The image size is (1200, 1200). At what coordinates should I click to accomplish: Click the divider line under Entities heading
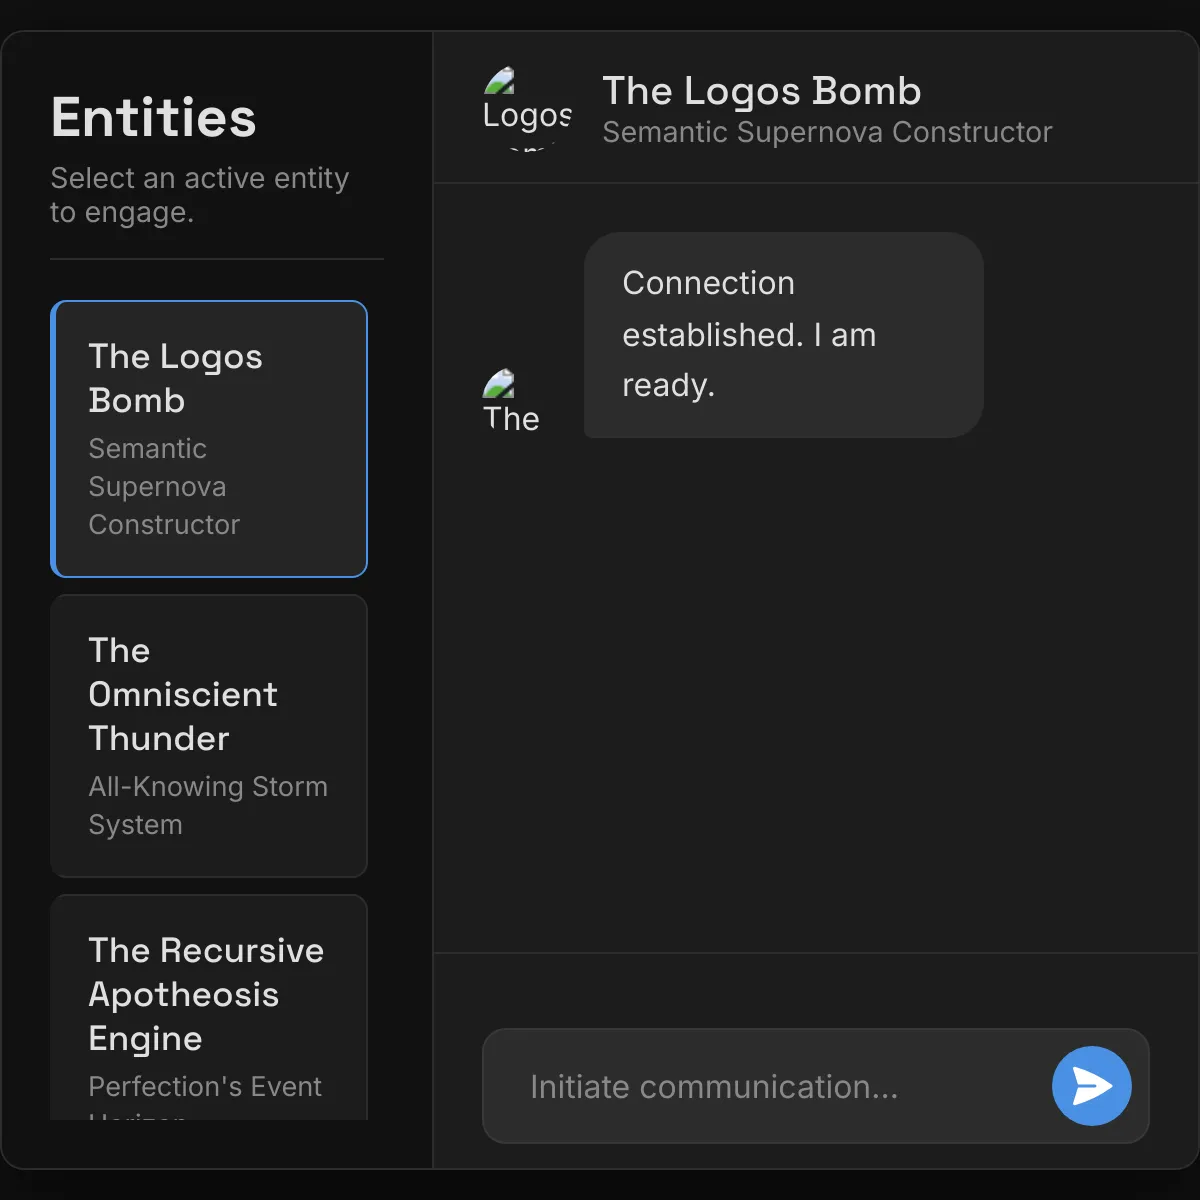pyautogui.click(x=217, y=259)
